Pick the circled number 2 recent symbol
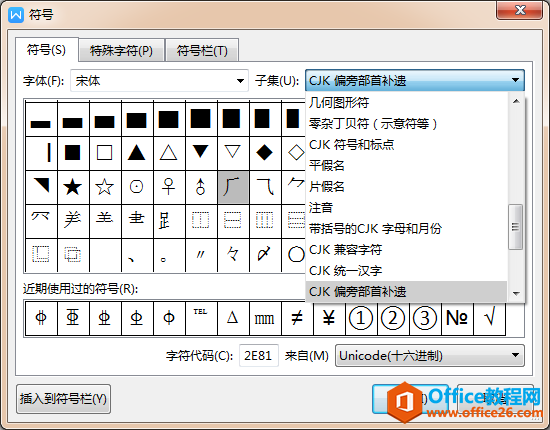Screen dimensions: 550x430 393,318
